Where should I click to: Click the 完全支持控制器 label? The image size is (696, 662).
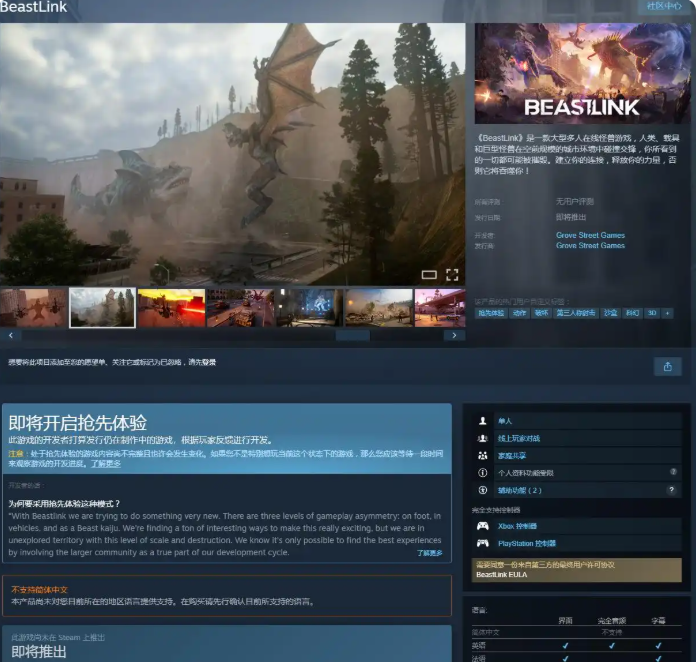[496, 510]
